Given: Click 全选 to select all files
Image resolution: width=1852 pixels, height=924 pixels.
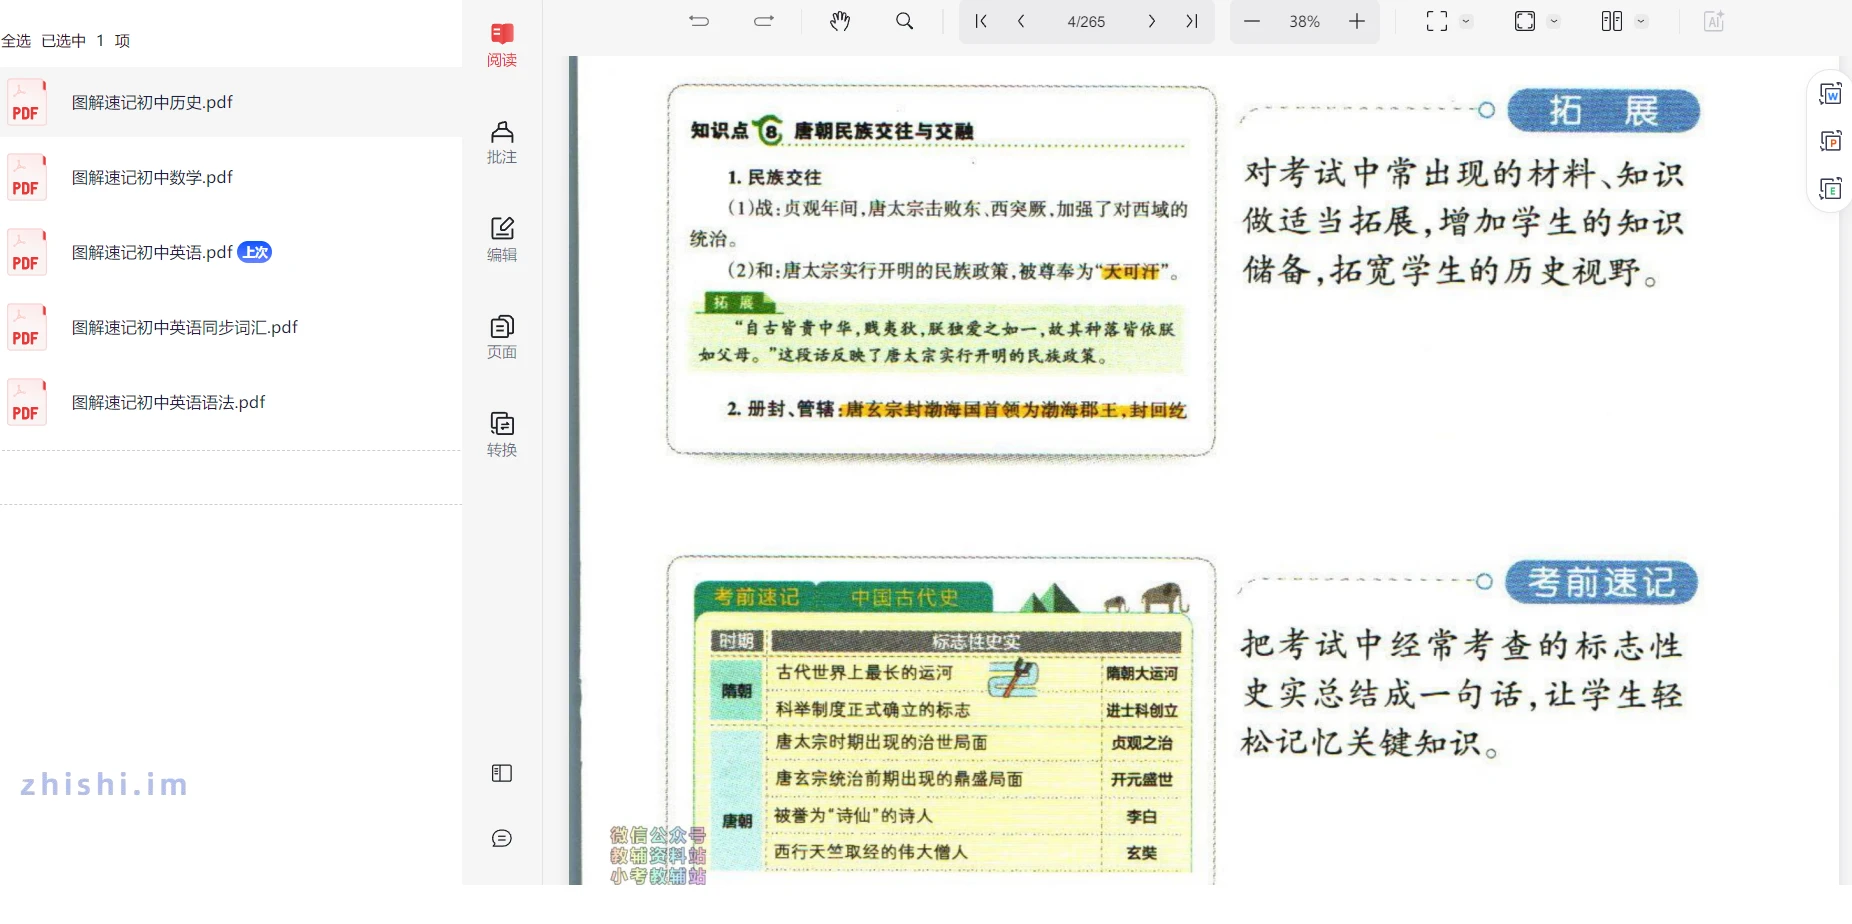Looking at the screenshot, I should (x=16, y=41).
